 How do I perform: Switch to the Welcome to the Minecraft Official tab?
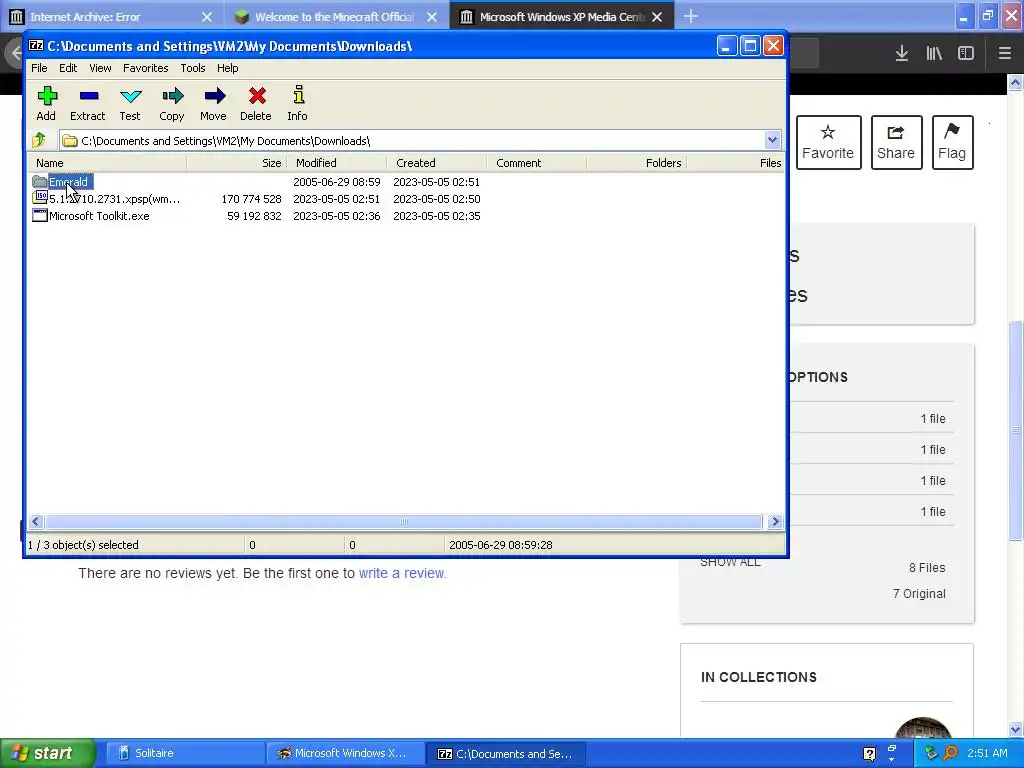[x=334, y=17]
